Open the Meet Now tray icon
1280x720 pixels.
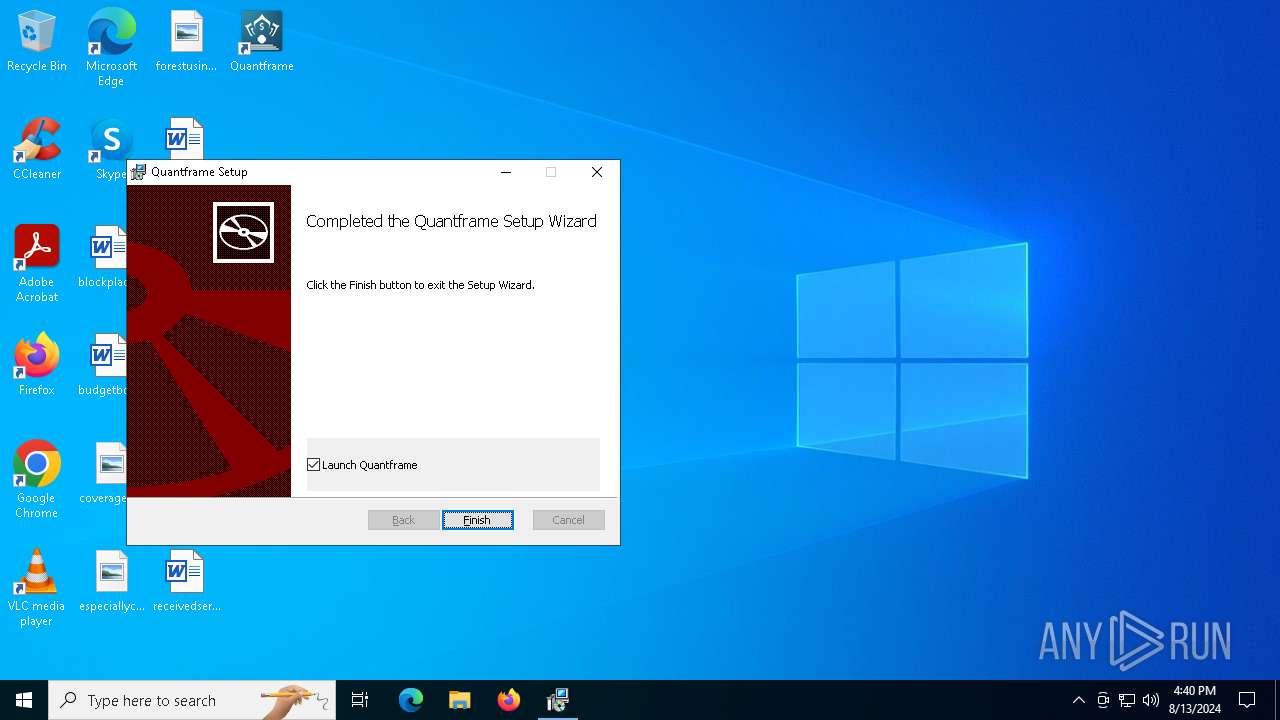pos(1103,700)
